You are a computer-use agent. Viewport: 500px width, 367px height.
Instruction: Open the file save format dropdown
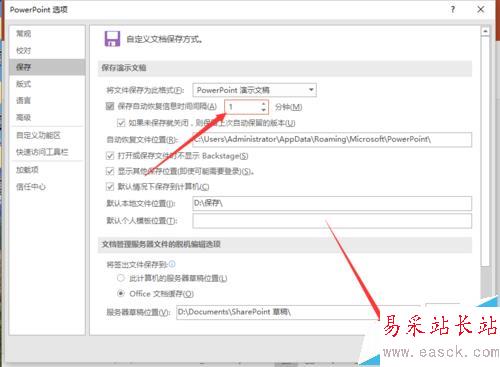pos(254,90)
